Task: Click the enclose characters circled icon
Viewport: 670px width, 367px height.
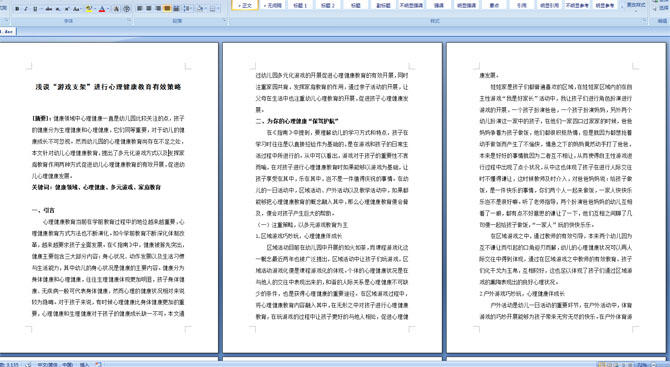Action: [126, 9]
